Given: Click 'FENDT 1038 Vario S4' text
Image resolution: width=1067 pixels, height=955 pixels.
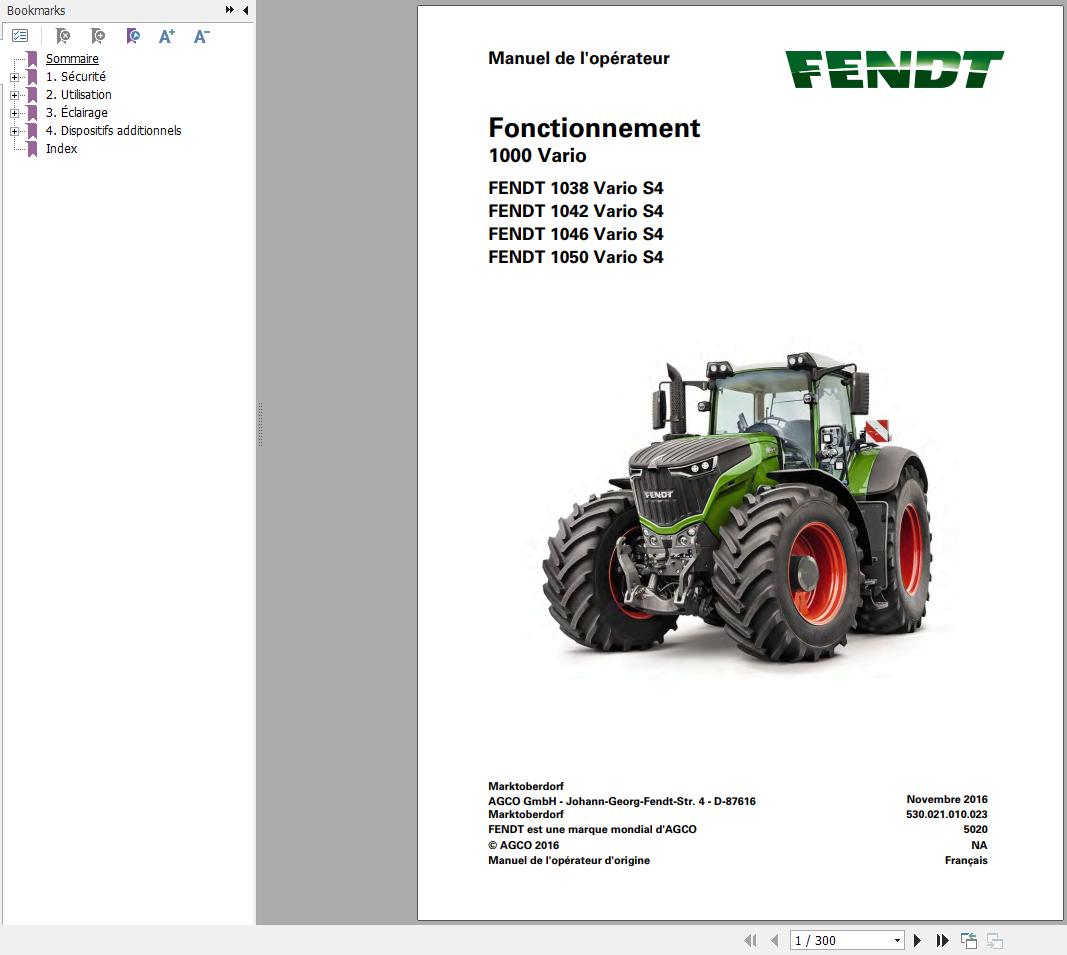Looking at the screenshot, I should pyautogui.click(x=576, y=188).
